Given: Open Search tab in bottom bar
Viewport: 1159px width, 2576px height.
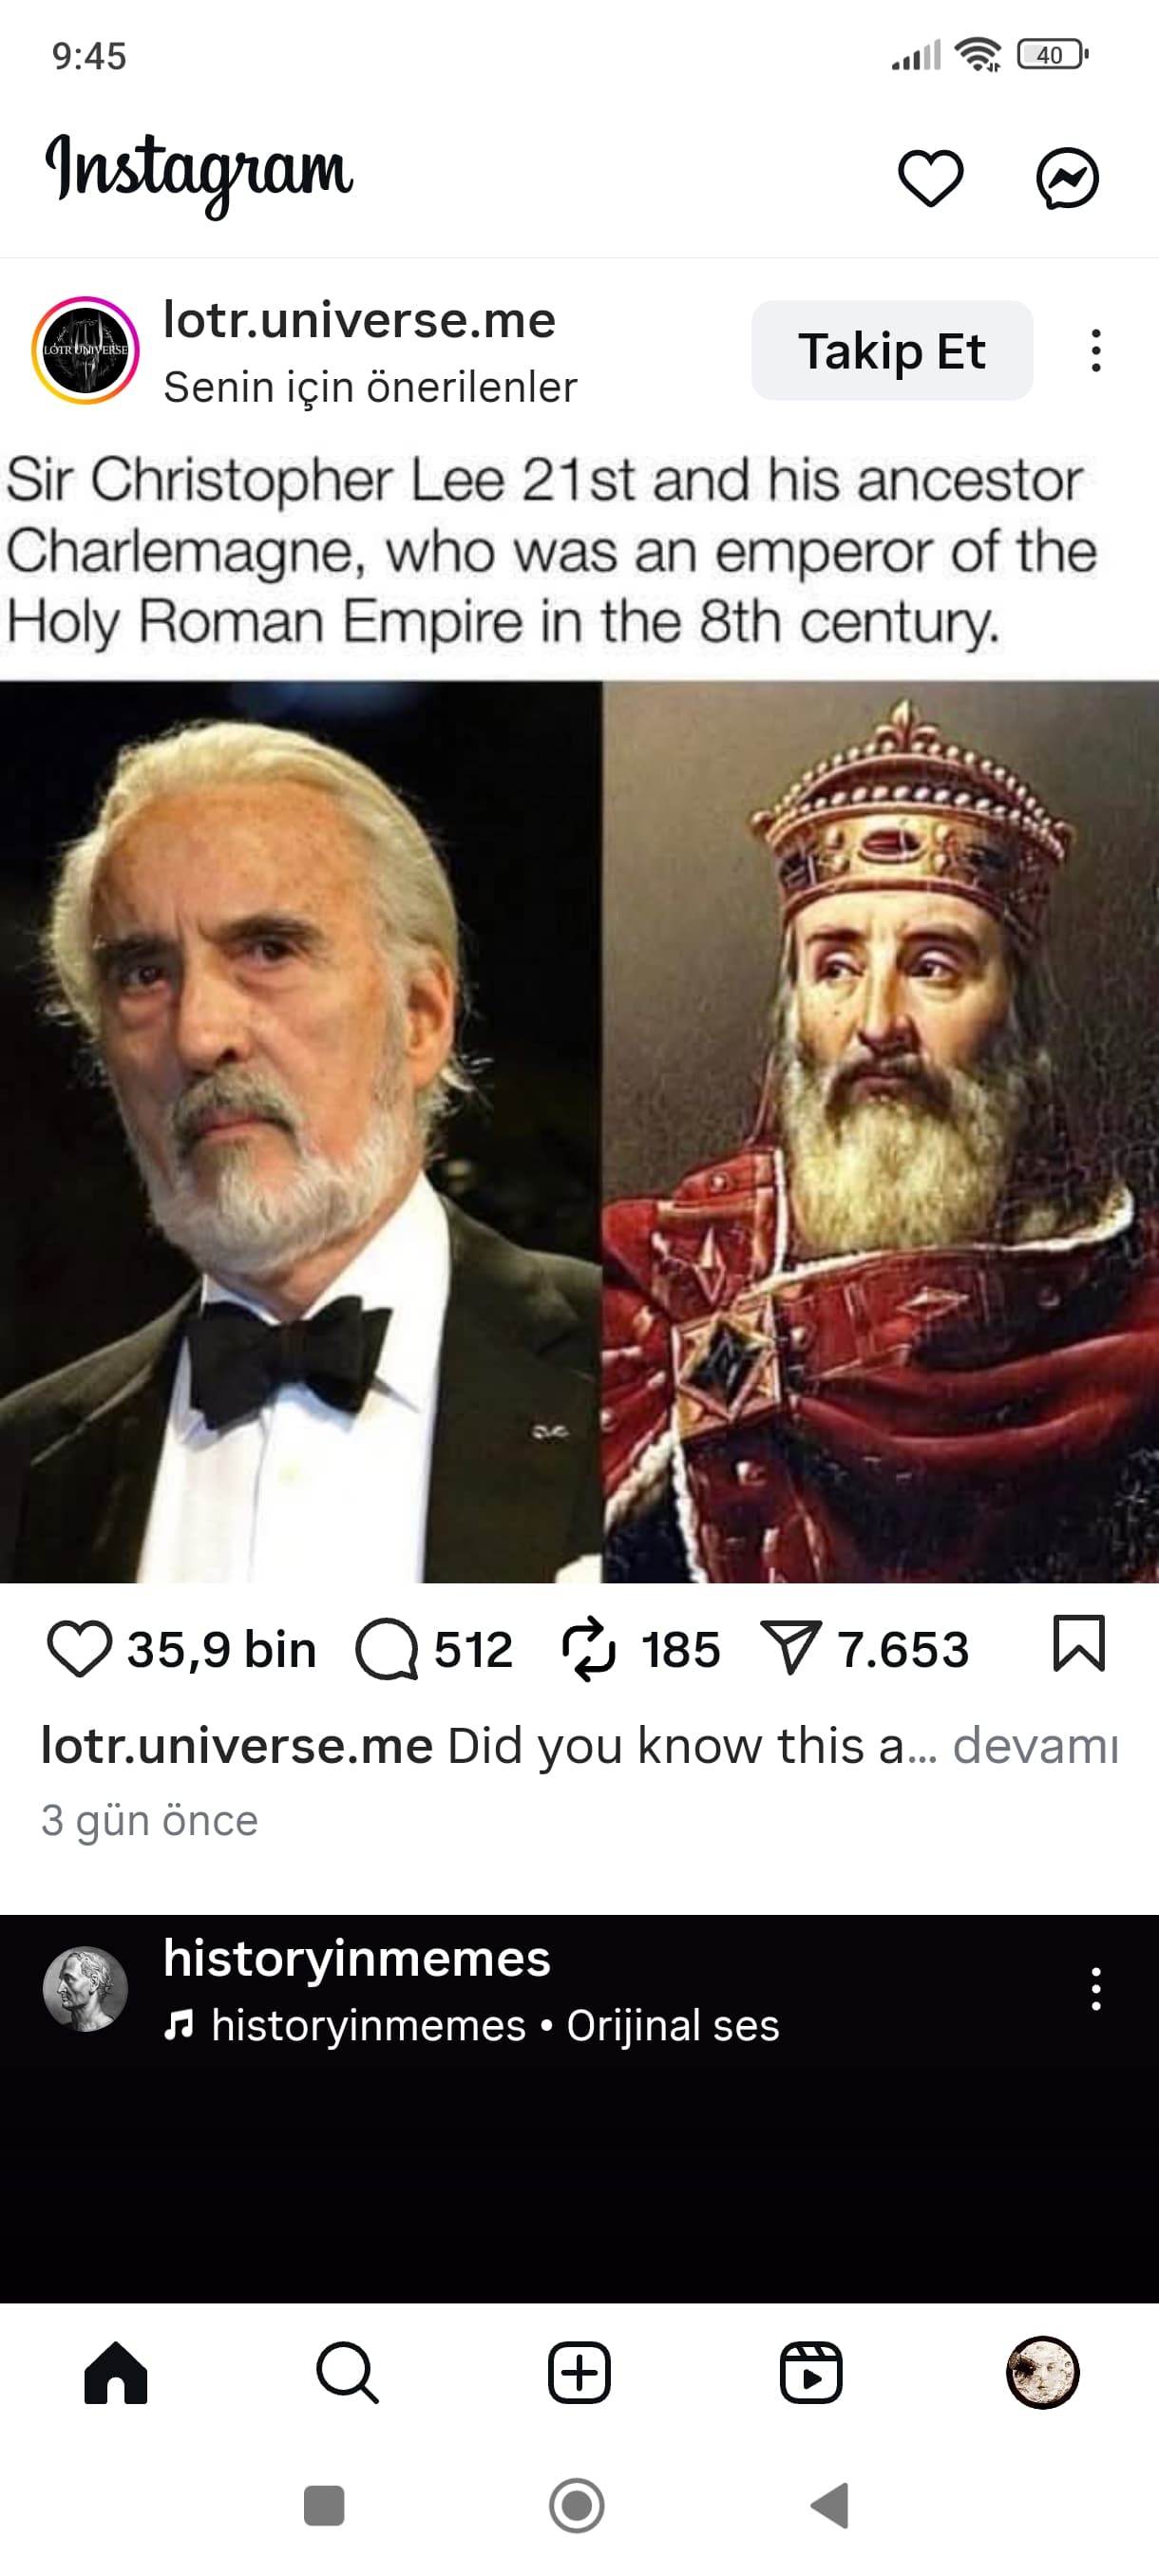Looking at the screenshot, I should coord(347,2372).
